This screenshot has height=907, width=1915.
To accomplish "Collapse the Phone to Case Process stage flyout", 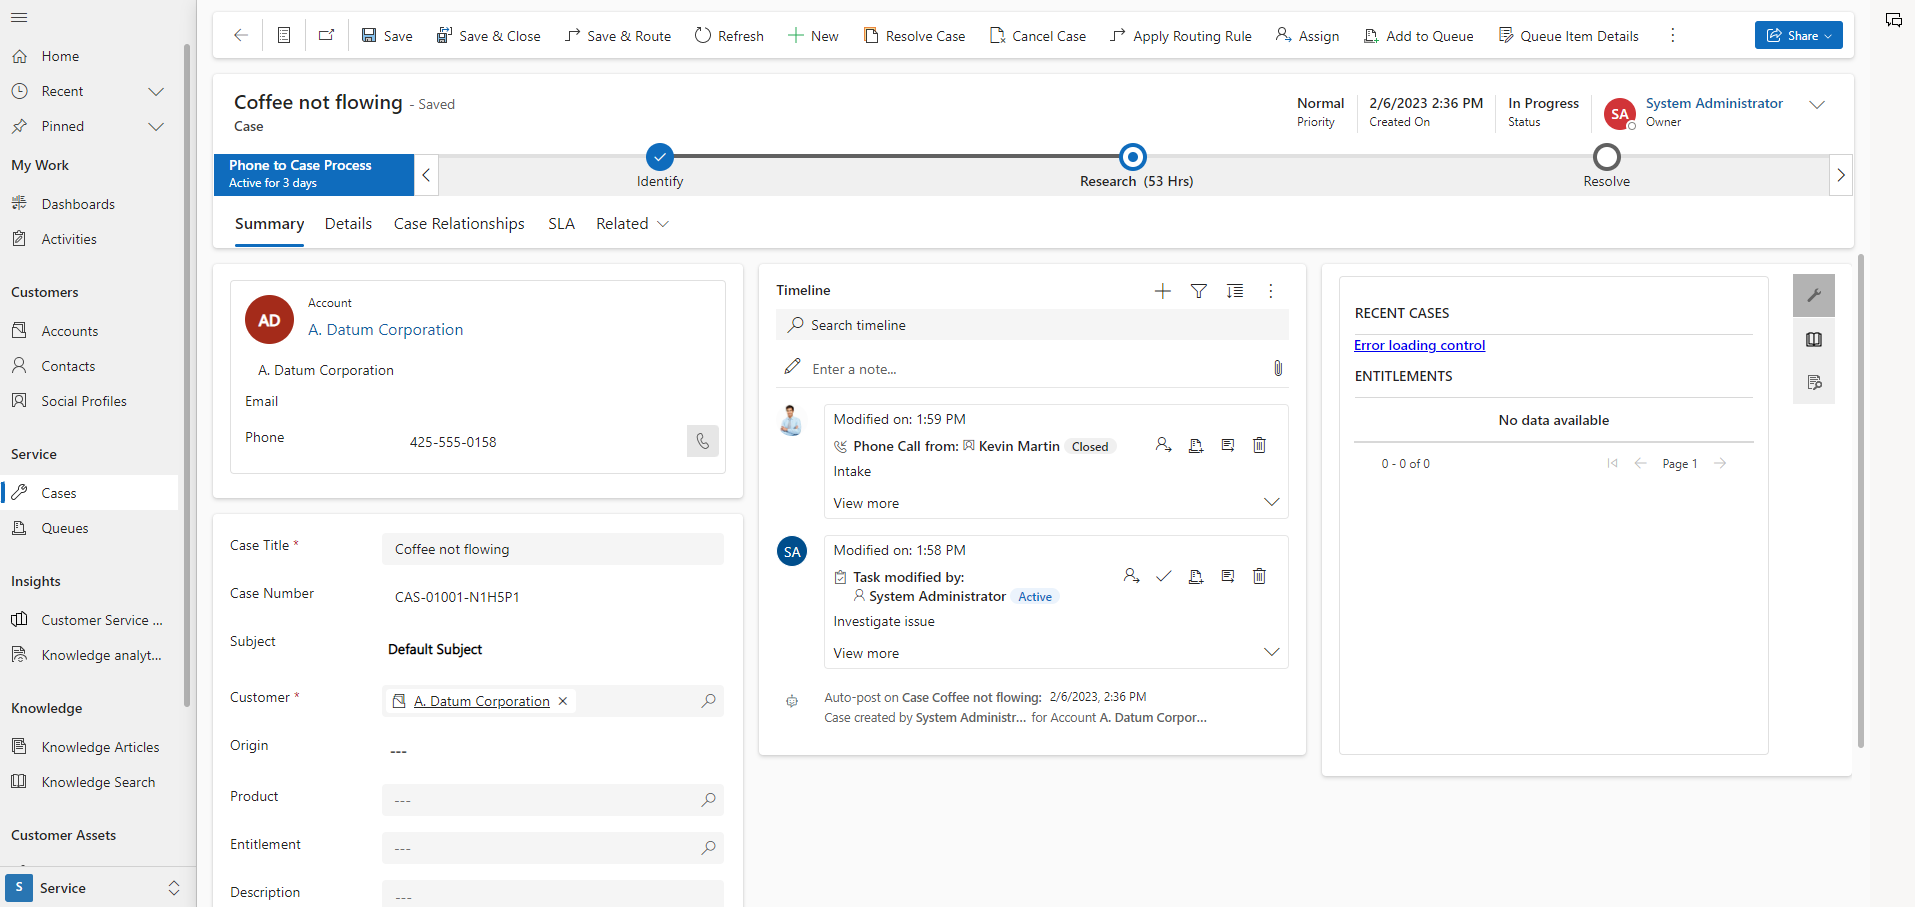I will click(425, 174).
